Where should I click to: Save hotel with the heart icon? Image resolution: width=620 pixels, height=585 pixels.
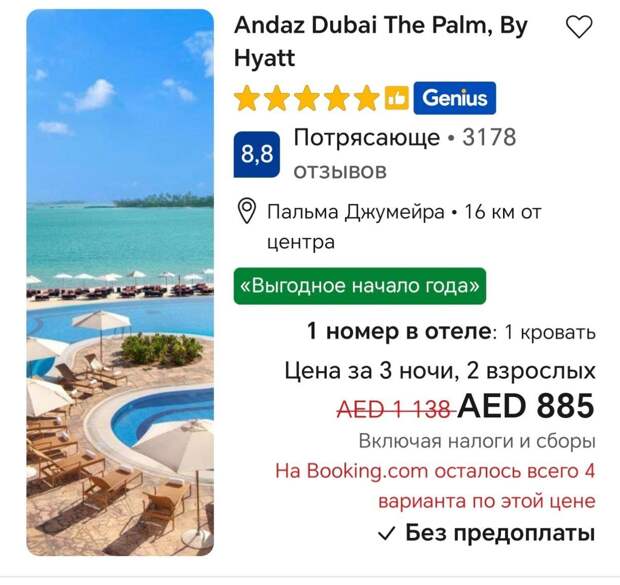tap(579, 27)
